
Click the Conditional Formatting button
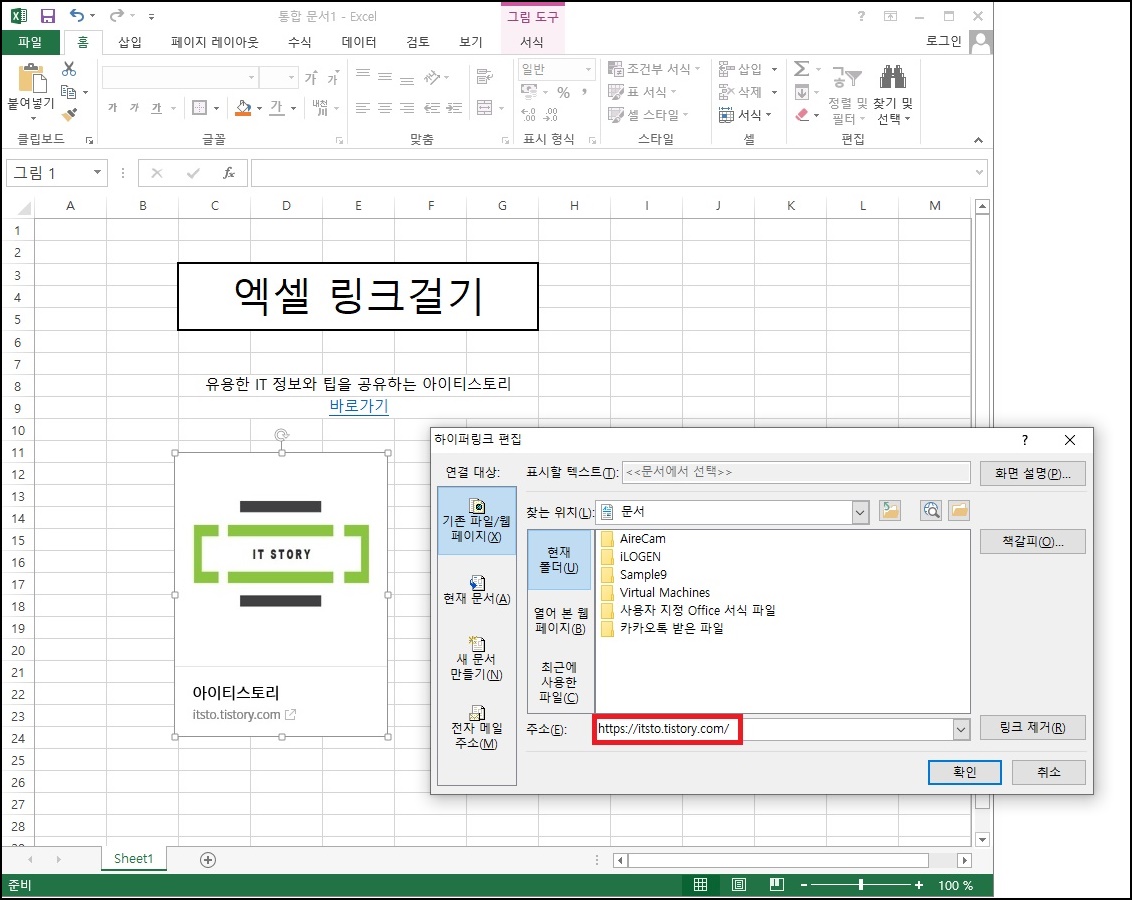tap(655, 69)
